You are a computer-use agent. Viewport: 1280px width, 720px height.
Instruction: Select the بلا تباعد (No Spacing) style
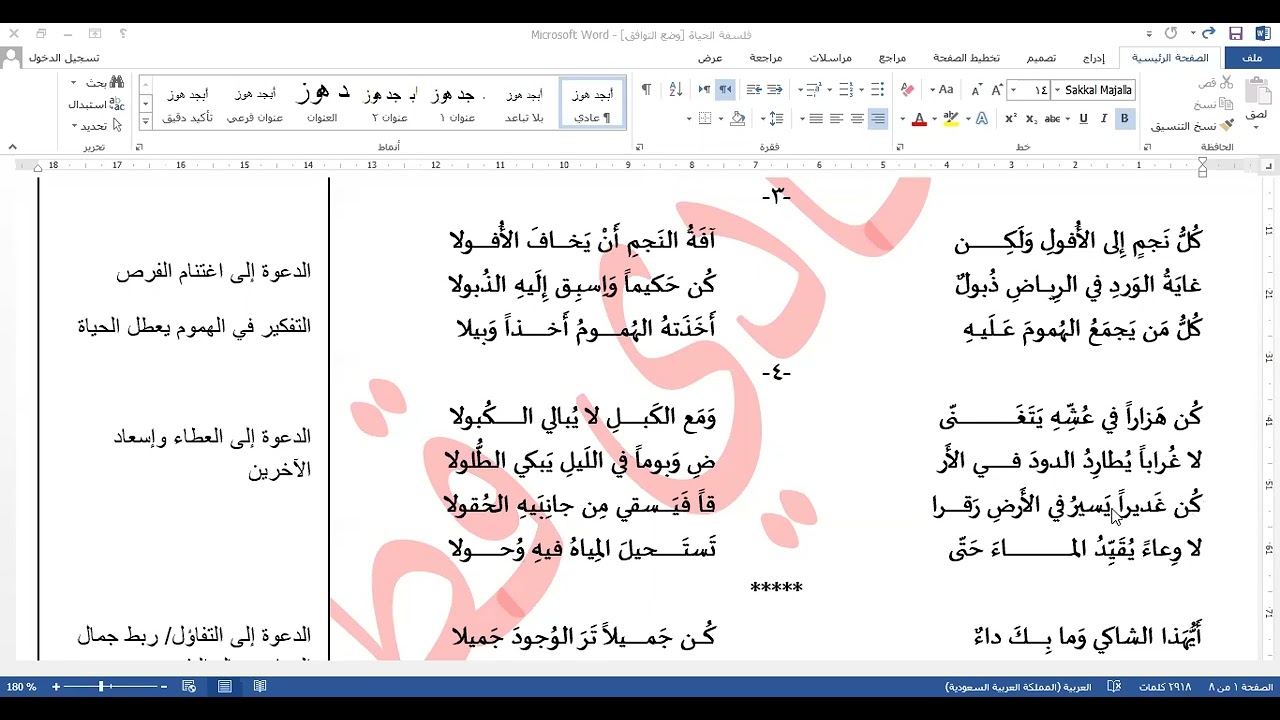[524, 103]
